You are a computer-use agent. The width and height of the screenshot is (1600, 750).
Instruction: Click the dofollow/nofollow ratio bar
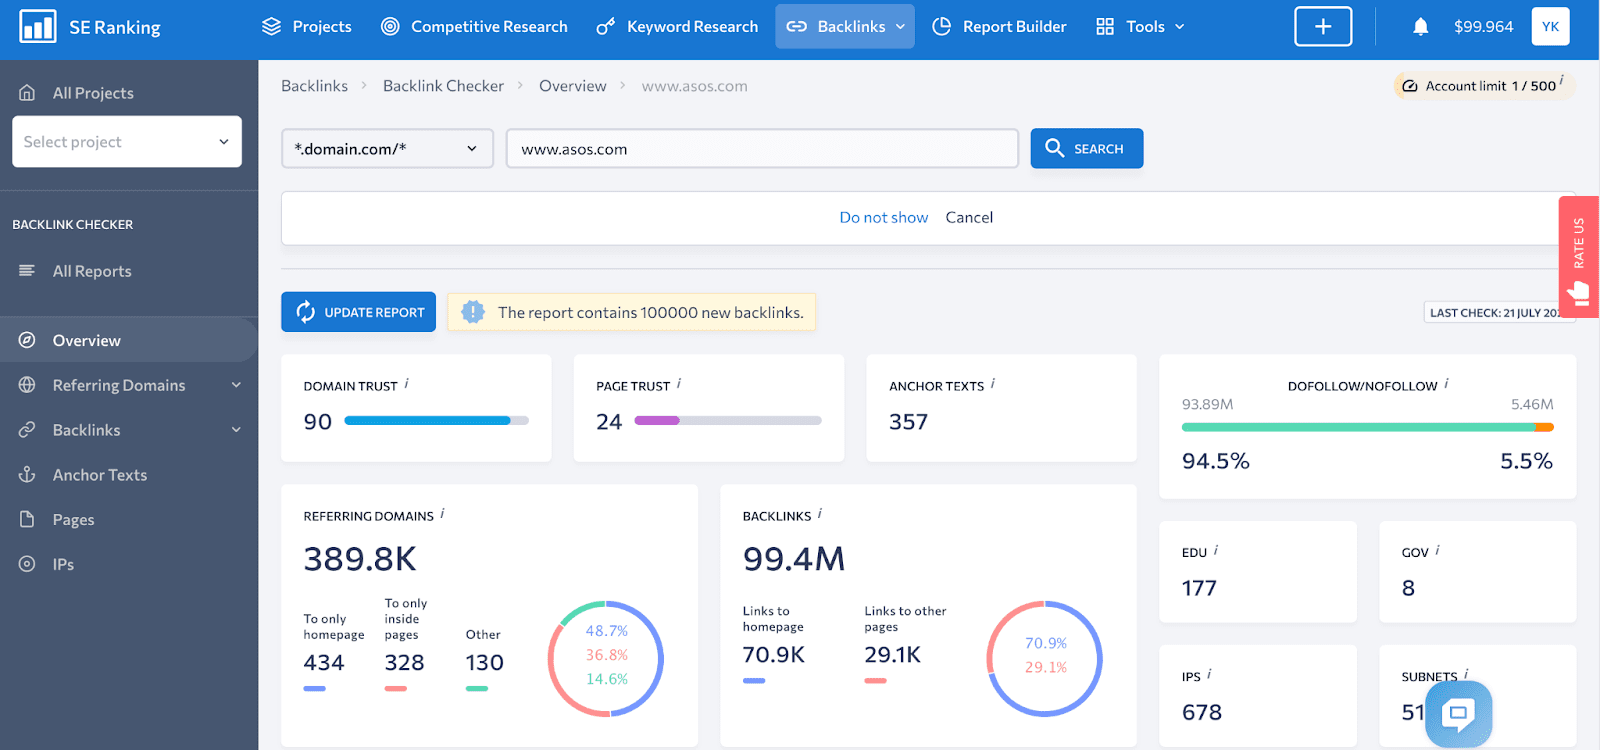1367,427
